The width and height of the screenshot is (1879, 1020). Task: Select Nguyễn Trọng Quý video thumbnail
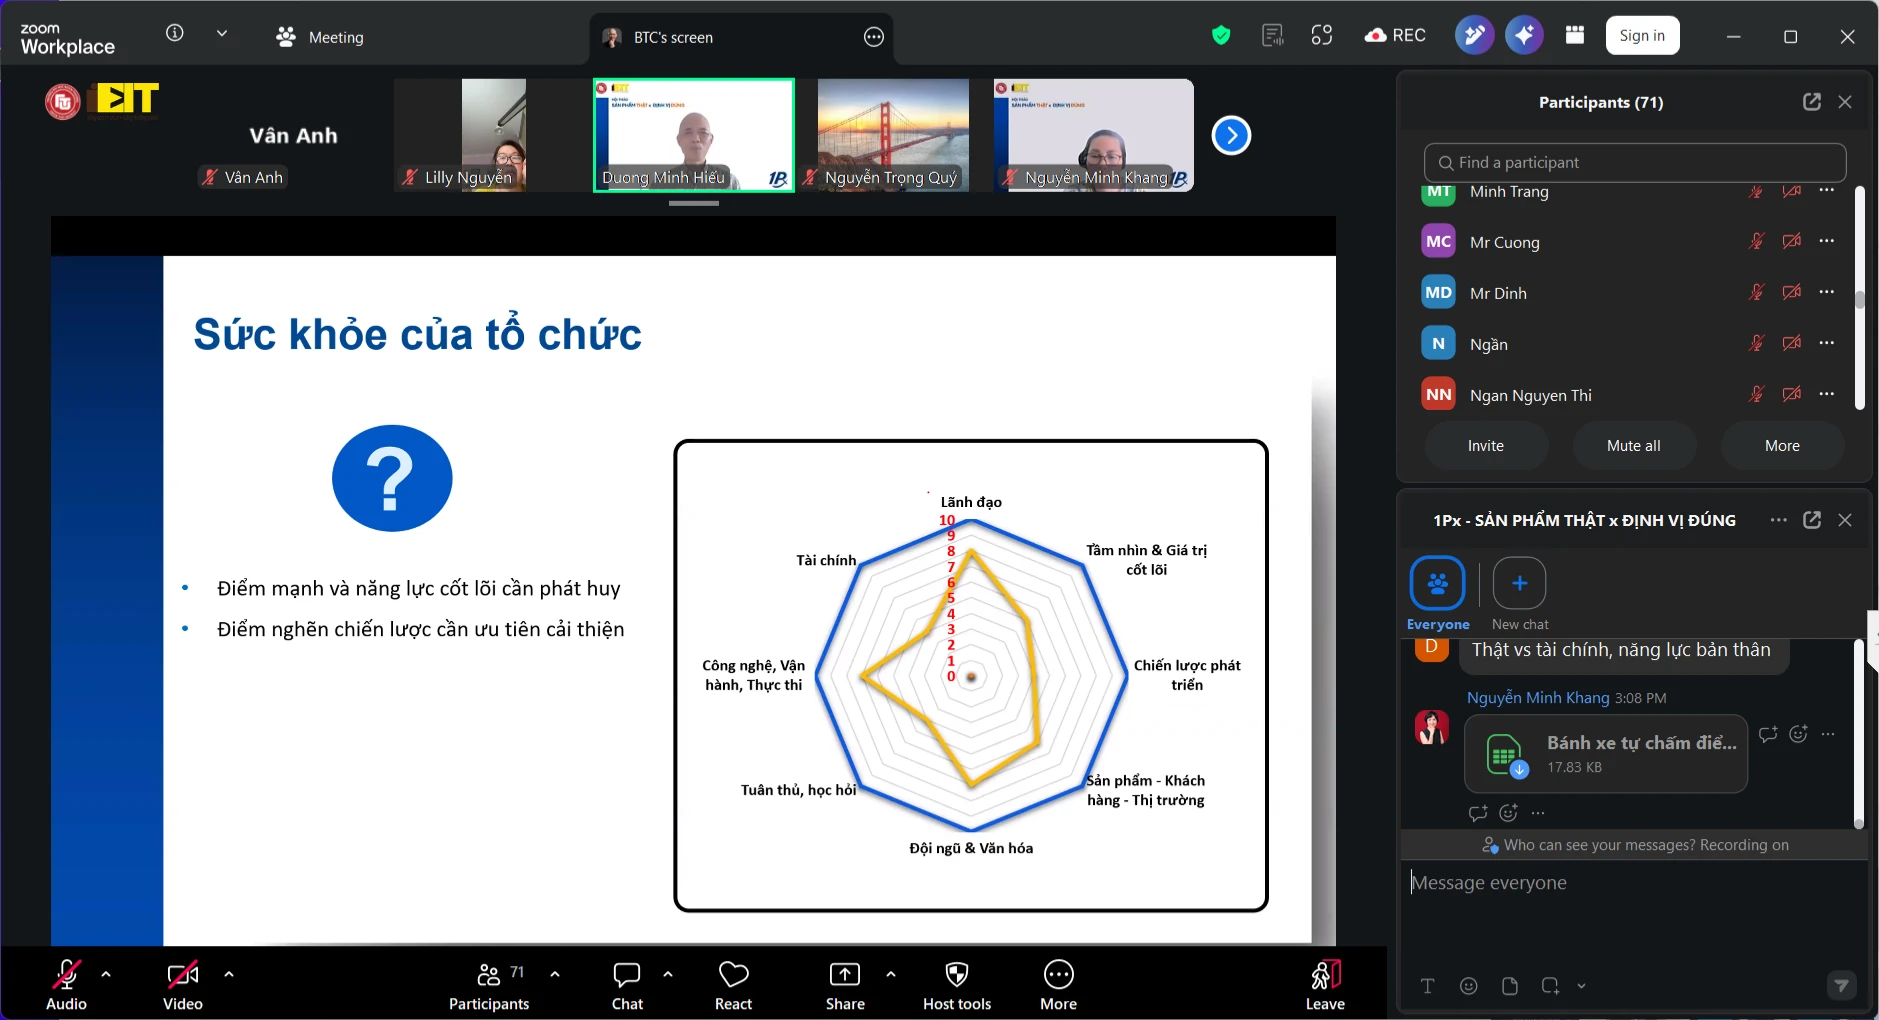[x=893, y=135]
